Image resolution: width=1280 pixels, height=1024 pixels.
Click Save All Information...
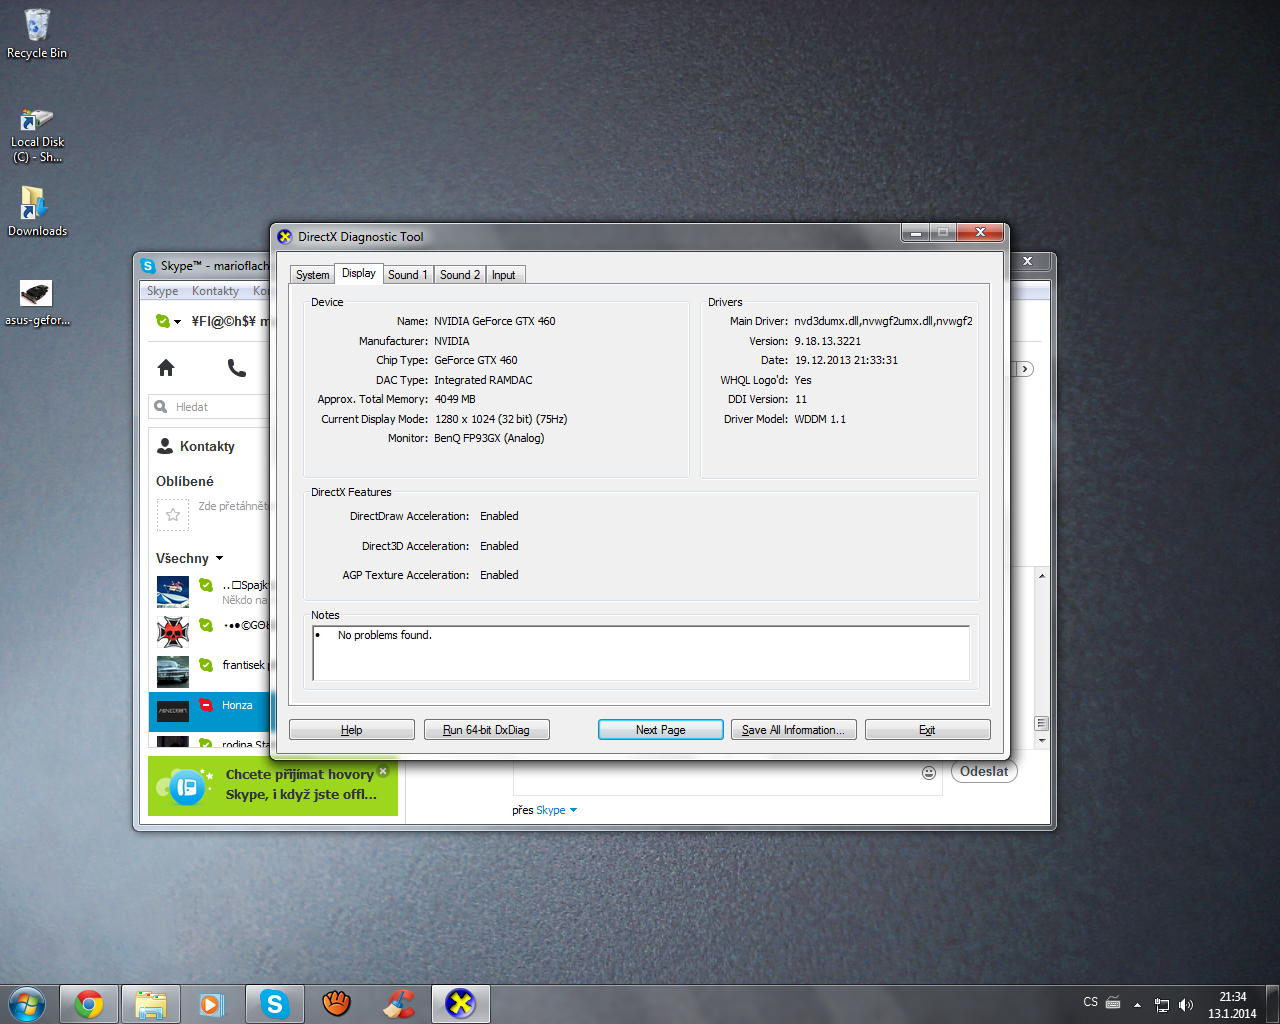[794, 730]
